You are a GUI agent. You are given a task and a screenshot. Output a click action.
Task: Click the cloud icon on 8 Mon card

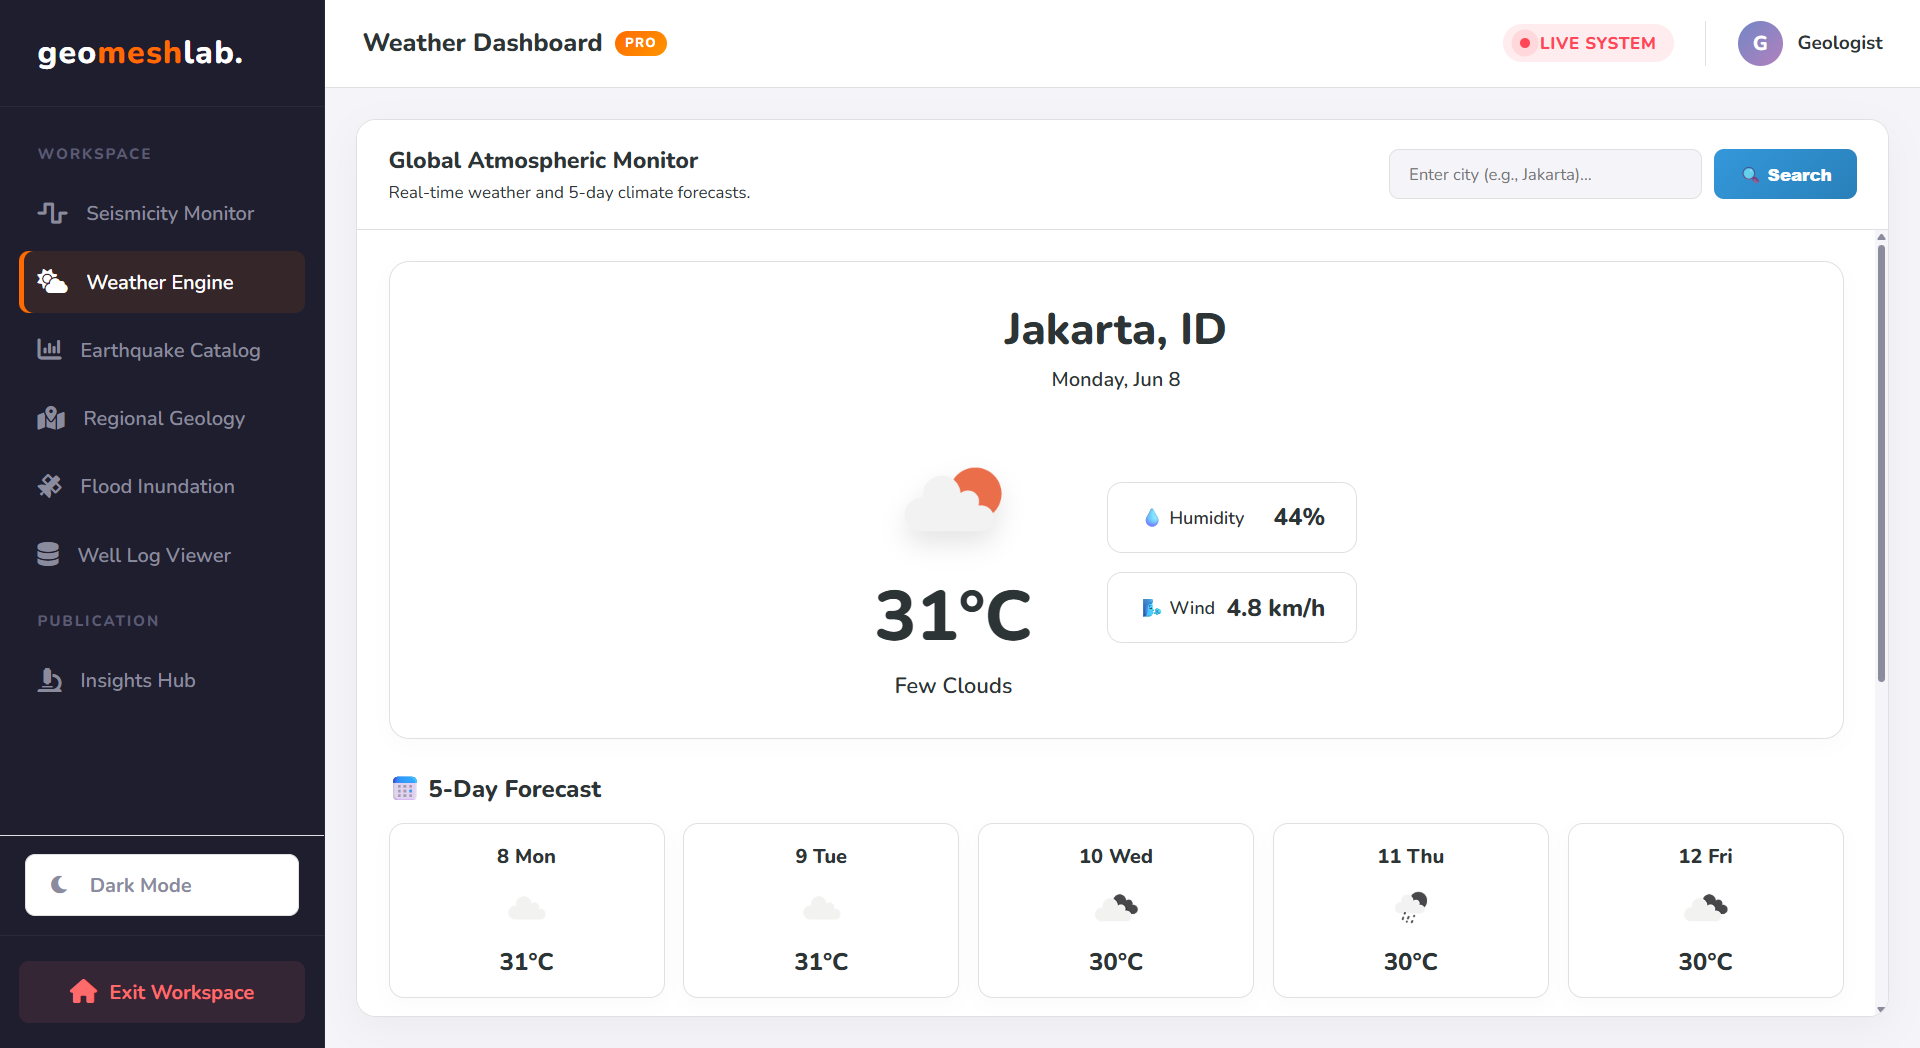pyautogui.click(x=527, y=908)
